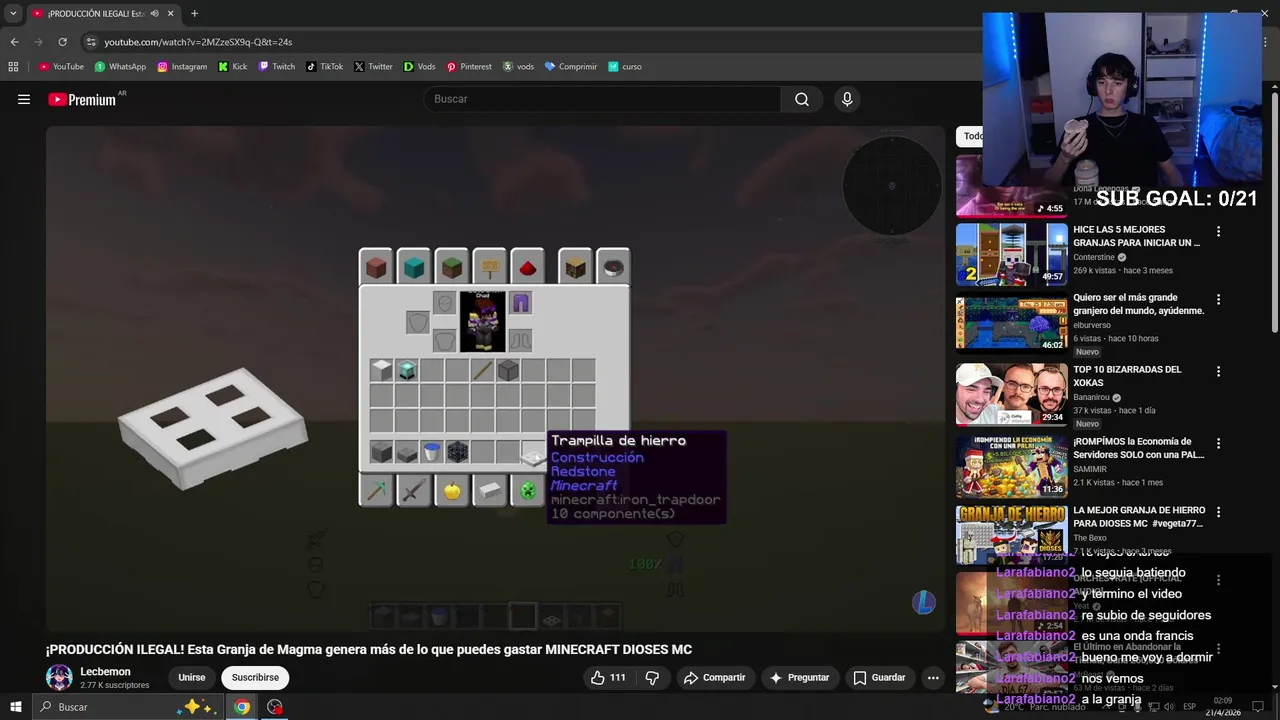
Task: Open the Kick bookmark
Action: pyautogui.click(x=232, y=67)
